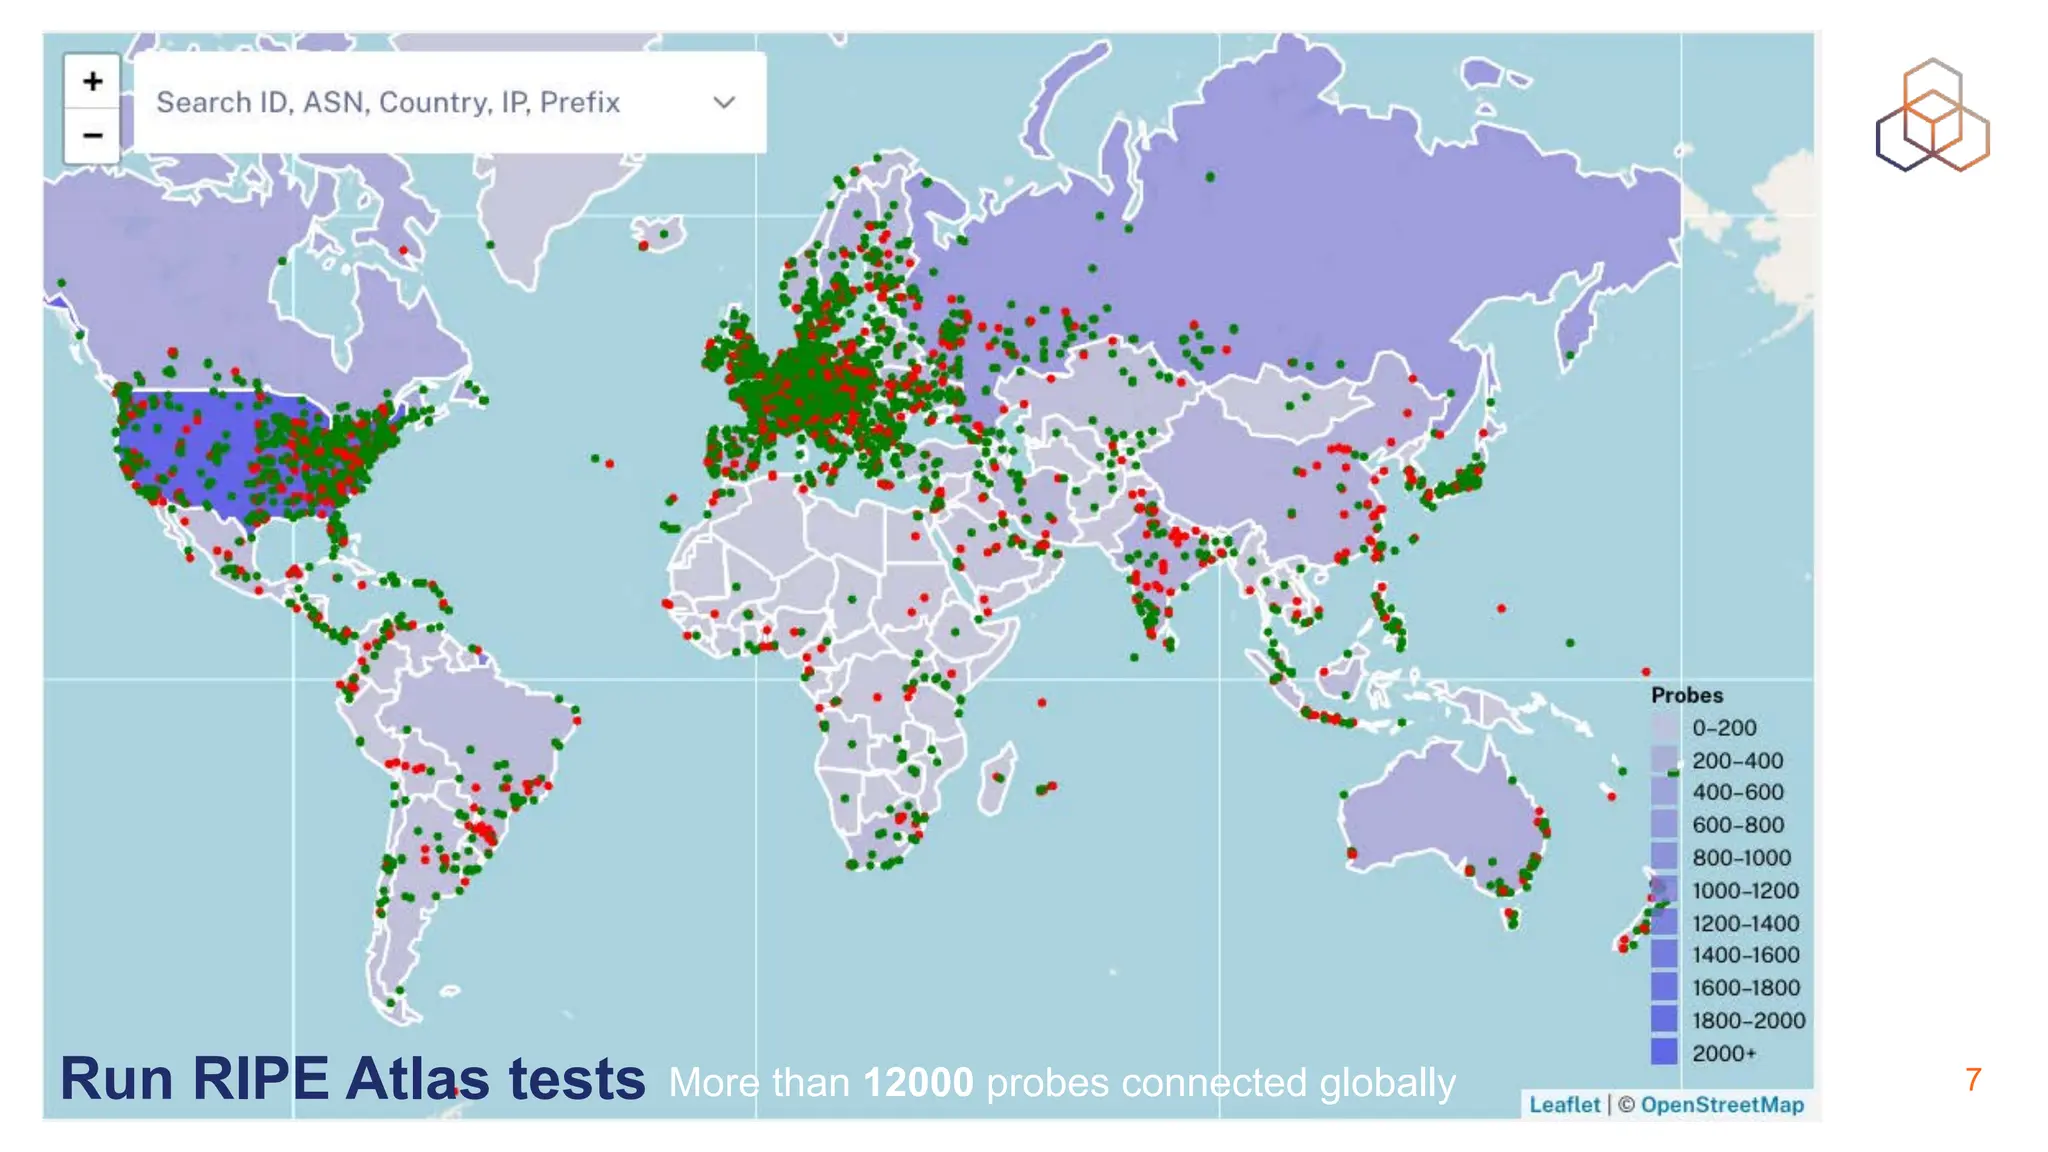This screenshot has width=2048, height=1152.
Task: Click the '200–400' legend label
Action: [x=1738, y=760]
